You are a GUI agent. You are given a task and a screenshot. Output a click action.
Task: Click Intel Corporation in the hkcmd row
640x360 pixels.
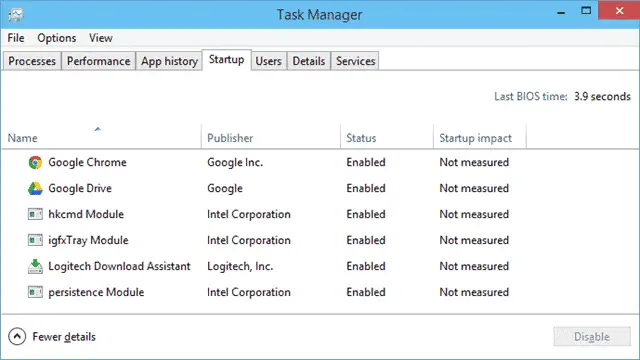249,214
